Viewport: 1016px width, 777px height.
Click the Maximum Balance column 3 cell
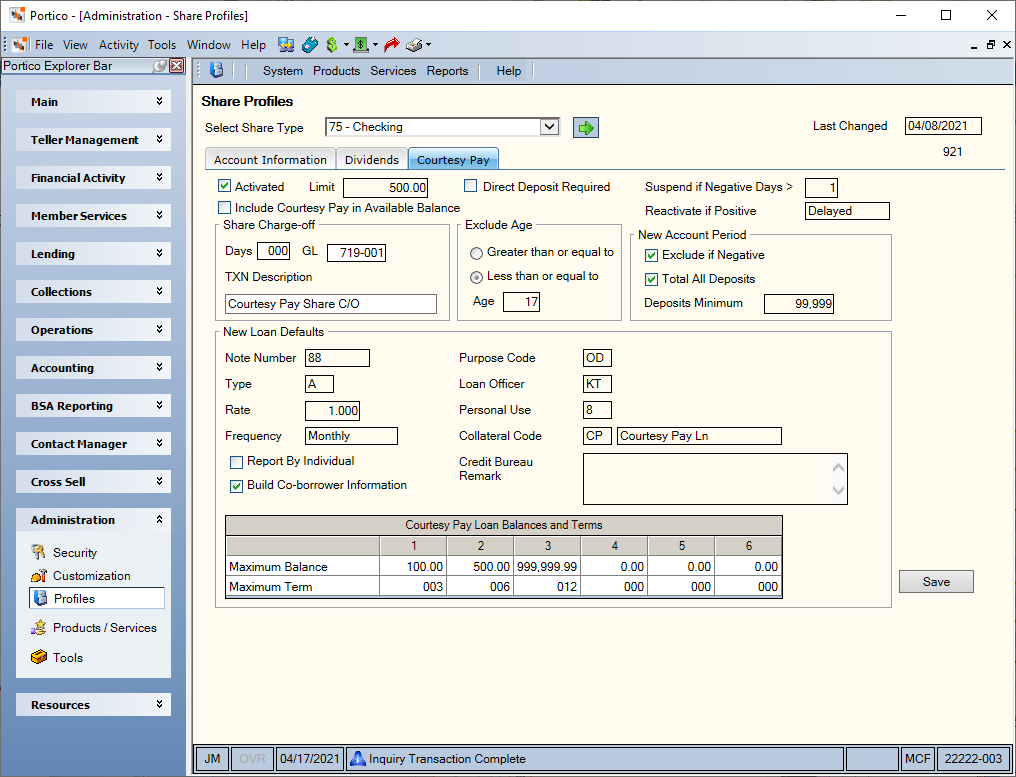coord(548,566)
